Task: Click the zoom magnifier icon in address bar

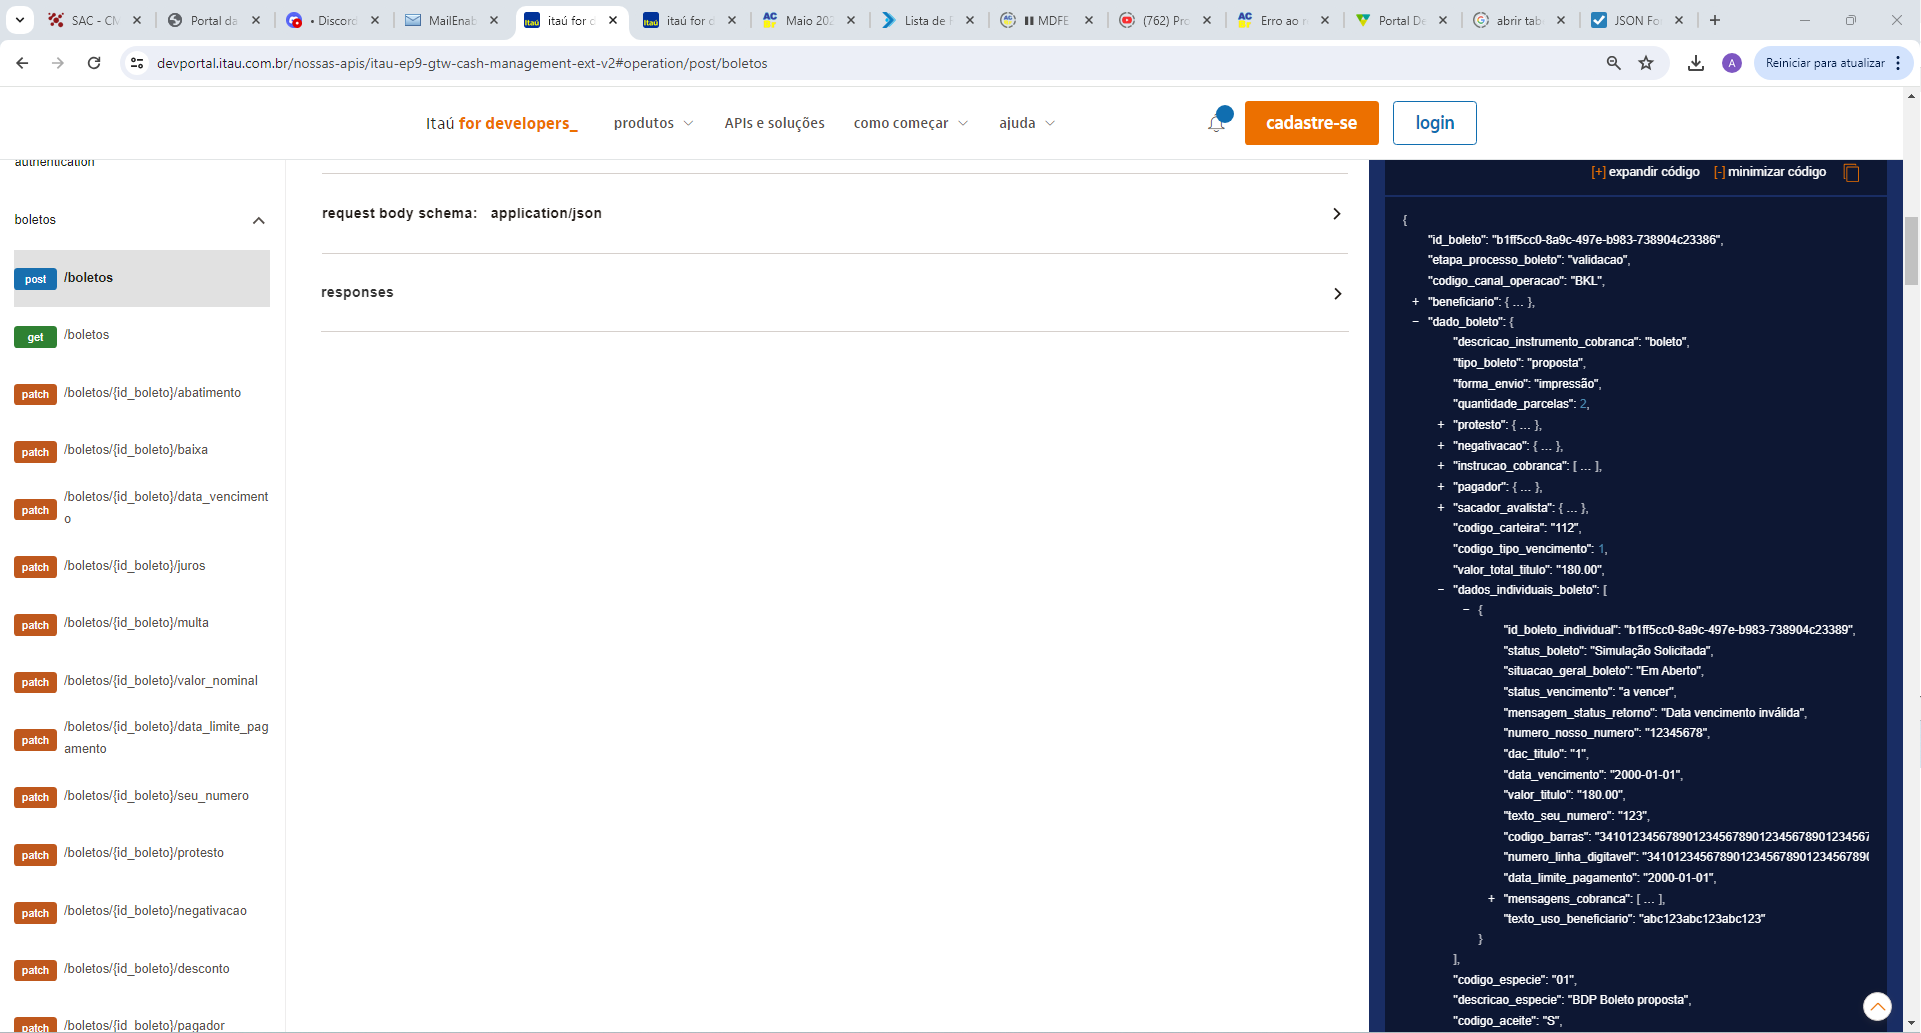Action: pyautogui.click(x=1613, y=63)
